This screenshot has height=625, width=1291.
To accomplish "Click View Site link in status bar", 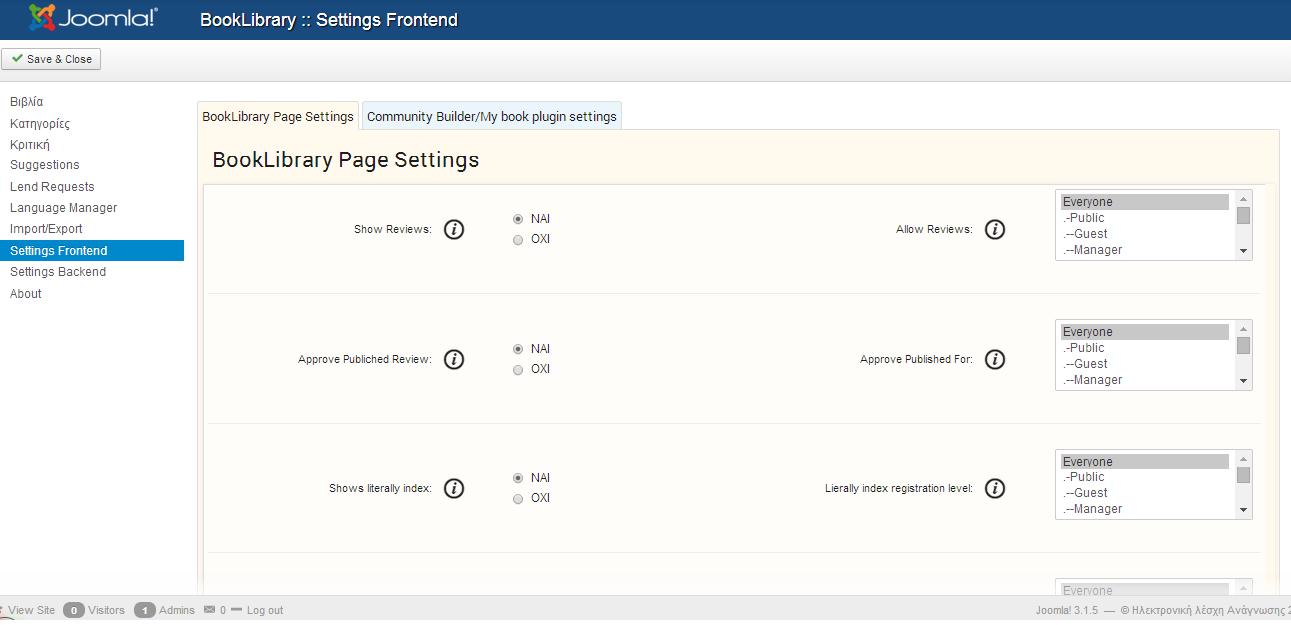I will coord(30,610).
